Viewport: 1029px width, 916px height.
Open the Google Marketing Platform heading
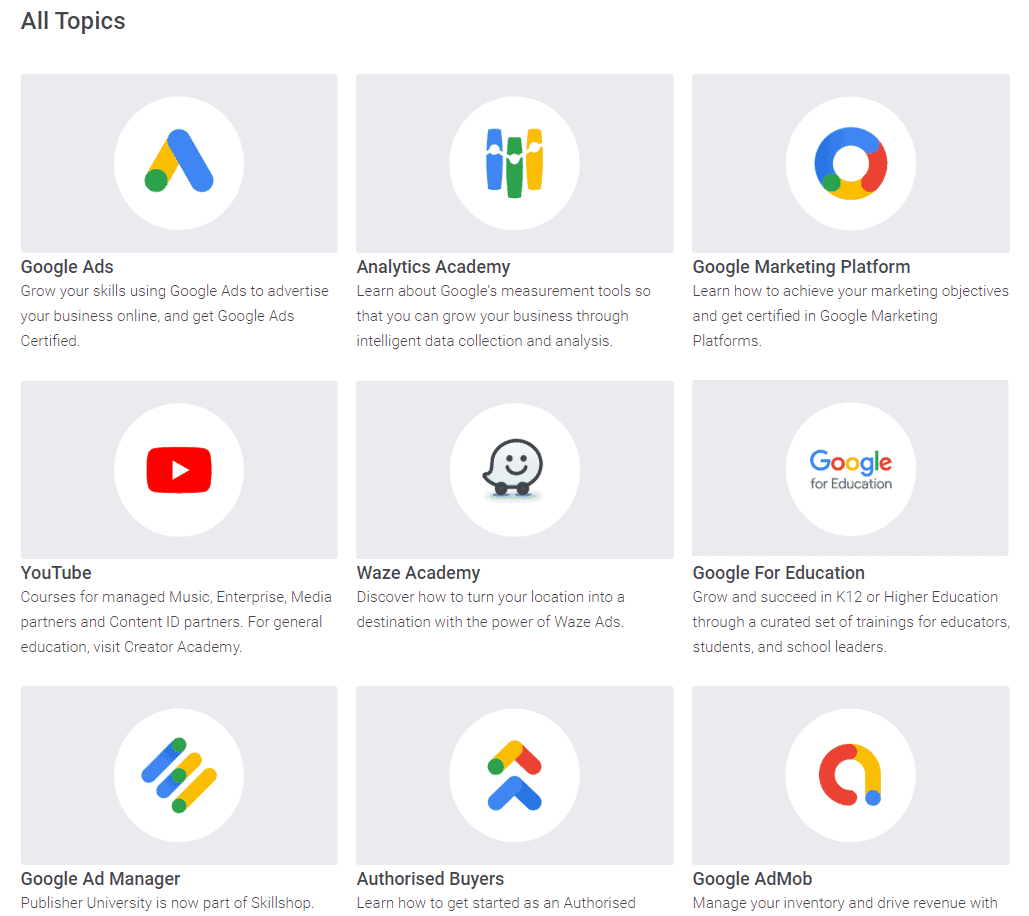801,267
